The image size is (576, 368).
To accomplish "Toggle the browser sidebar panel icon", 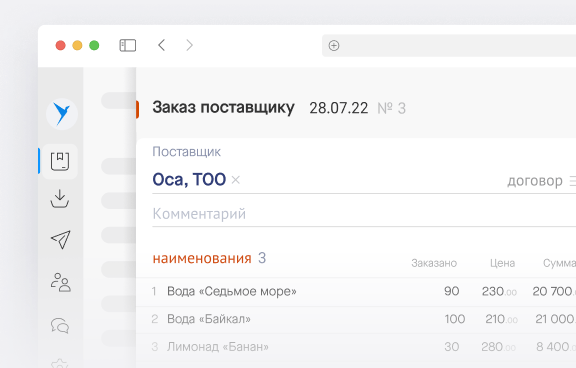I will pyautogui.click(x=128, y=46).
